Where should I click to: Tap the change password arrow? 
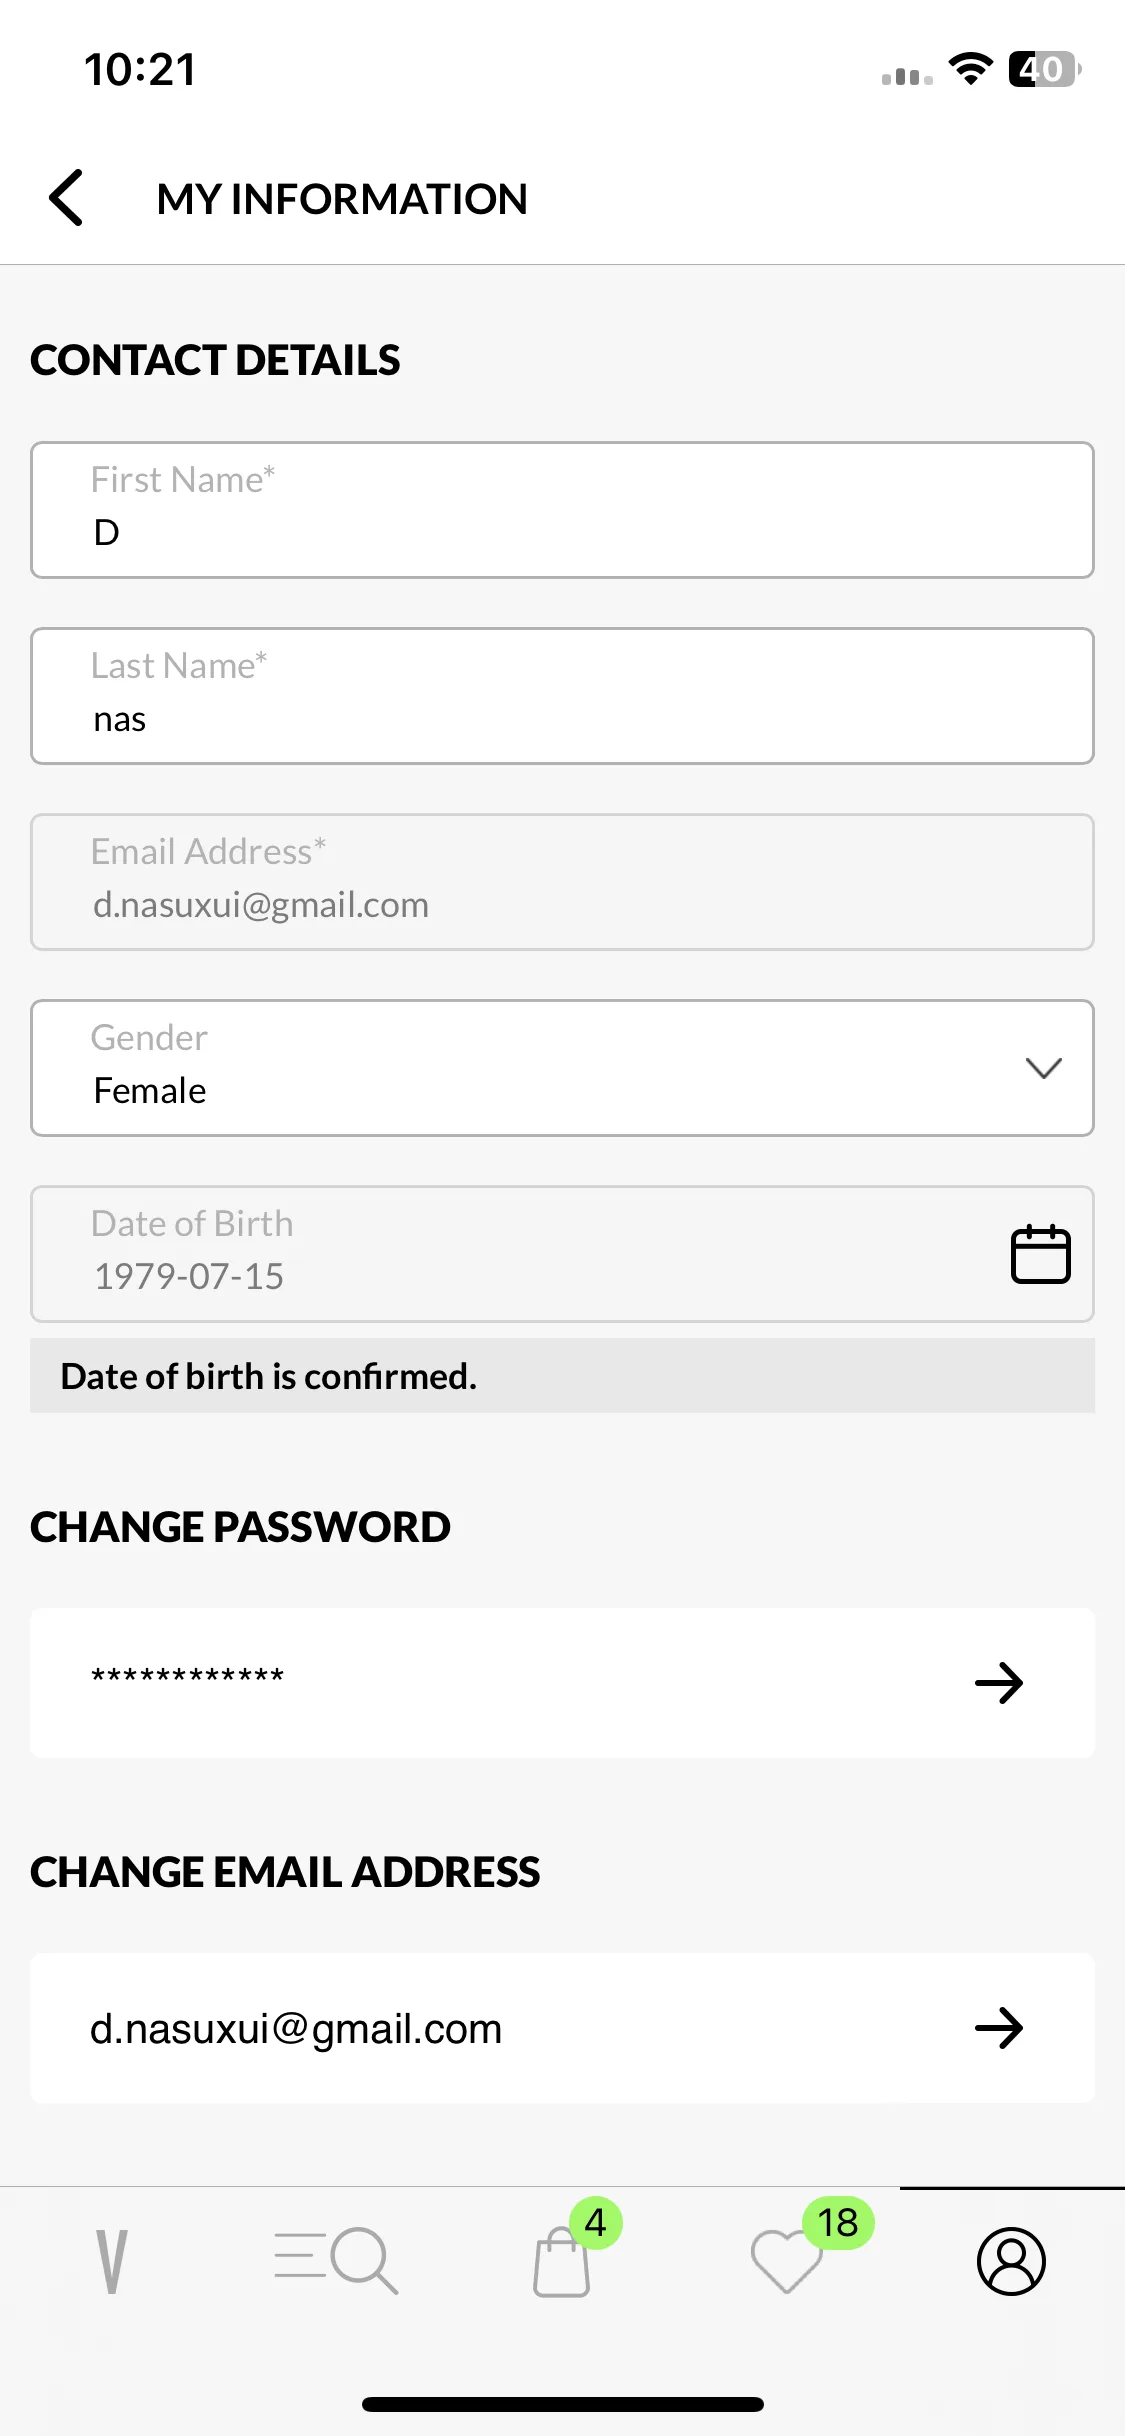tap(999, 1683)
